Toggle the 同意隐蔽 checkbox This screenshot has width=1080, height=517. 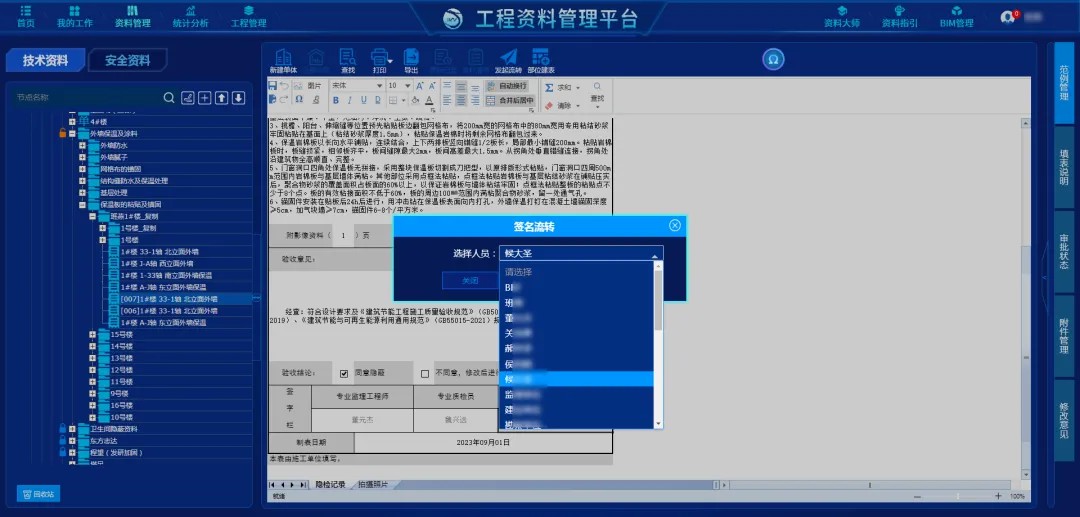click(344, 373)
